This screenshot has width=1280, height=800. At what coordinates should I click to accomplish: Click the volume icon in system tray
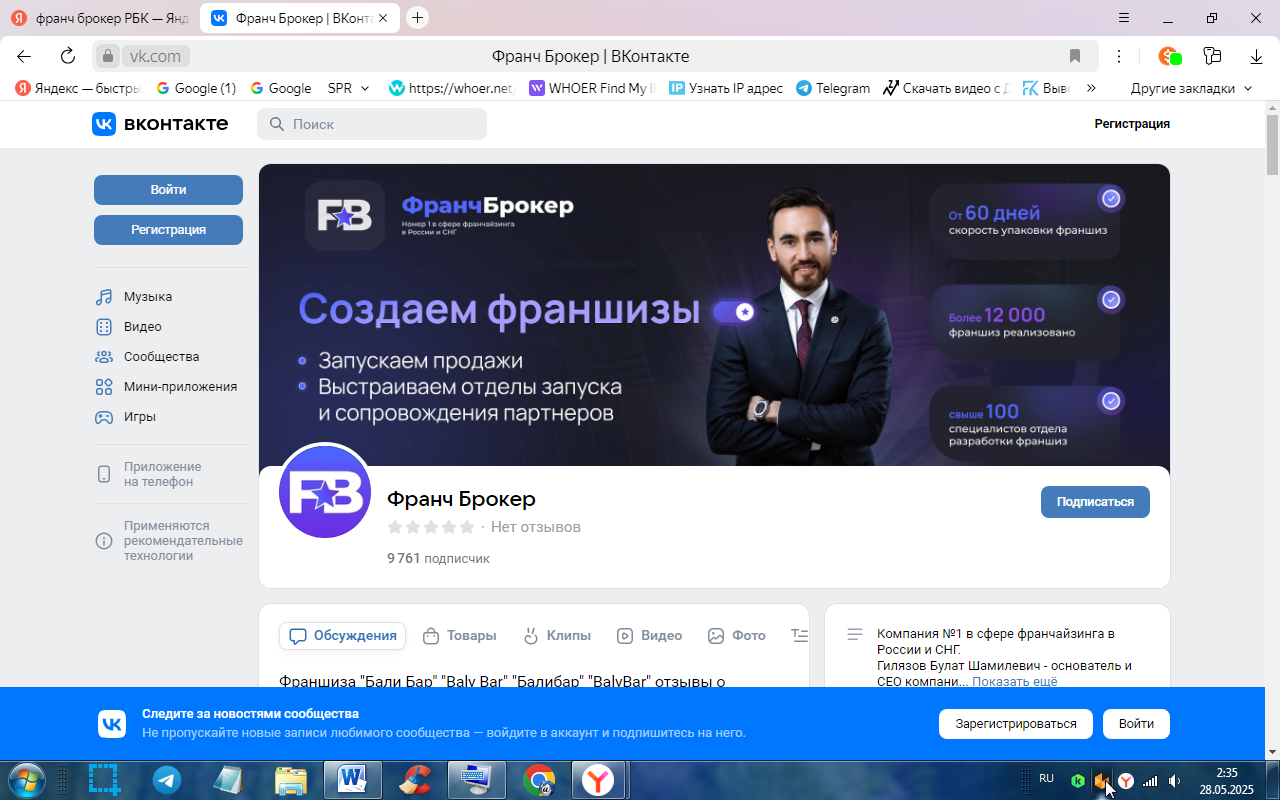1175,780
